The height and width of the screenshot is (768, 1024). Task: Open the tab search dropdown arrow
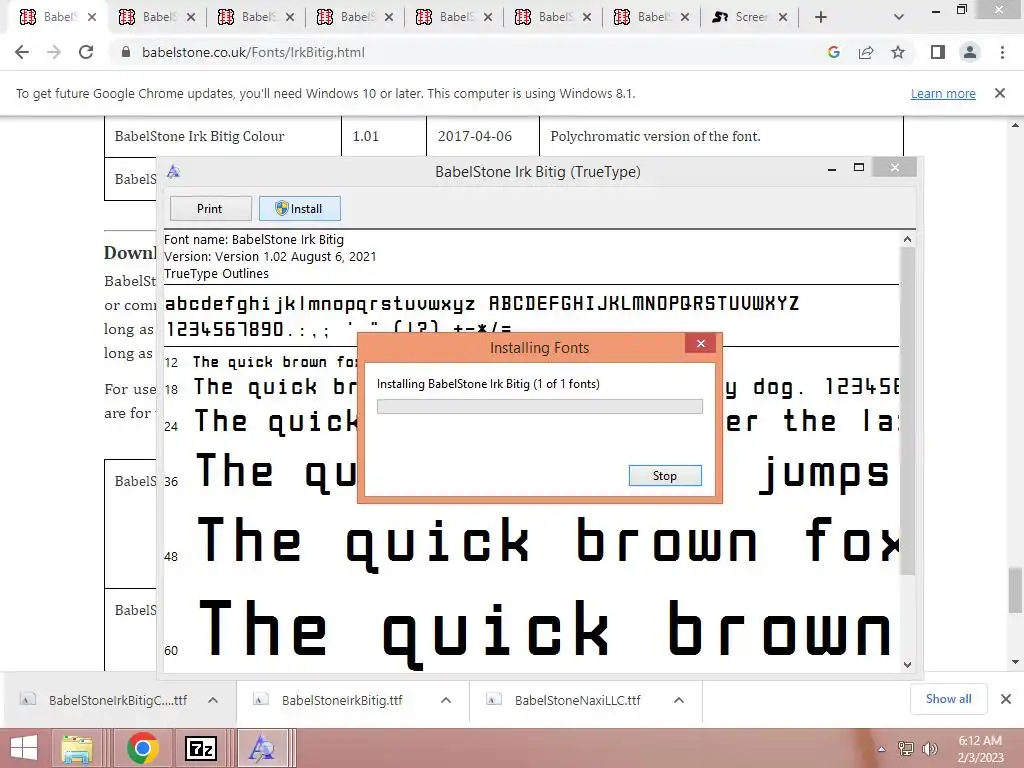tap(899, 17)
